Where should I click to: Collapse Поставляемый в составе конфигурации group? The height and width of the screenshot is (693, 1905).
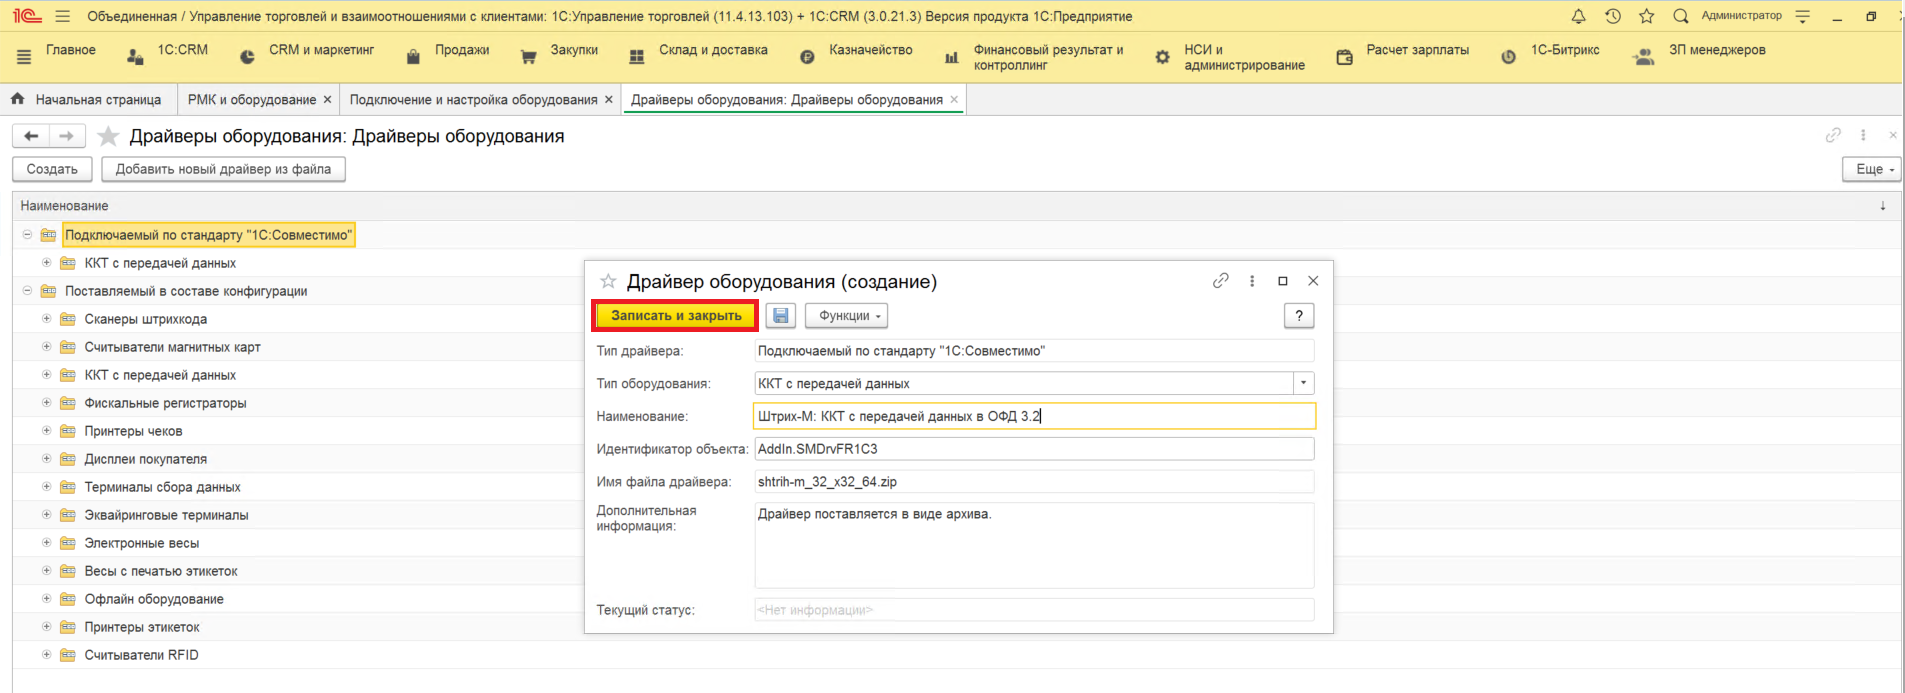click(27, 291)
